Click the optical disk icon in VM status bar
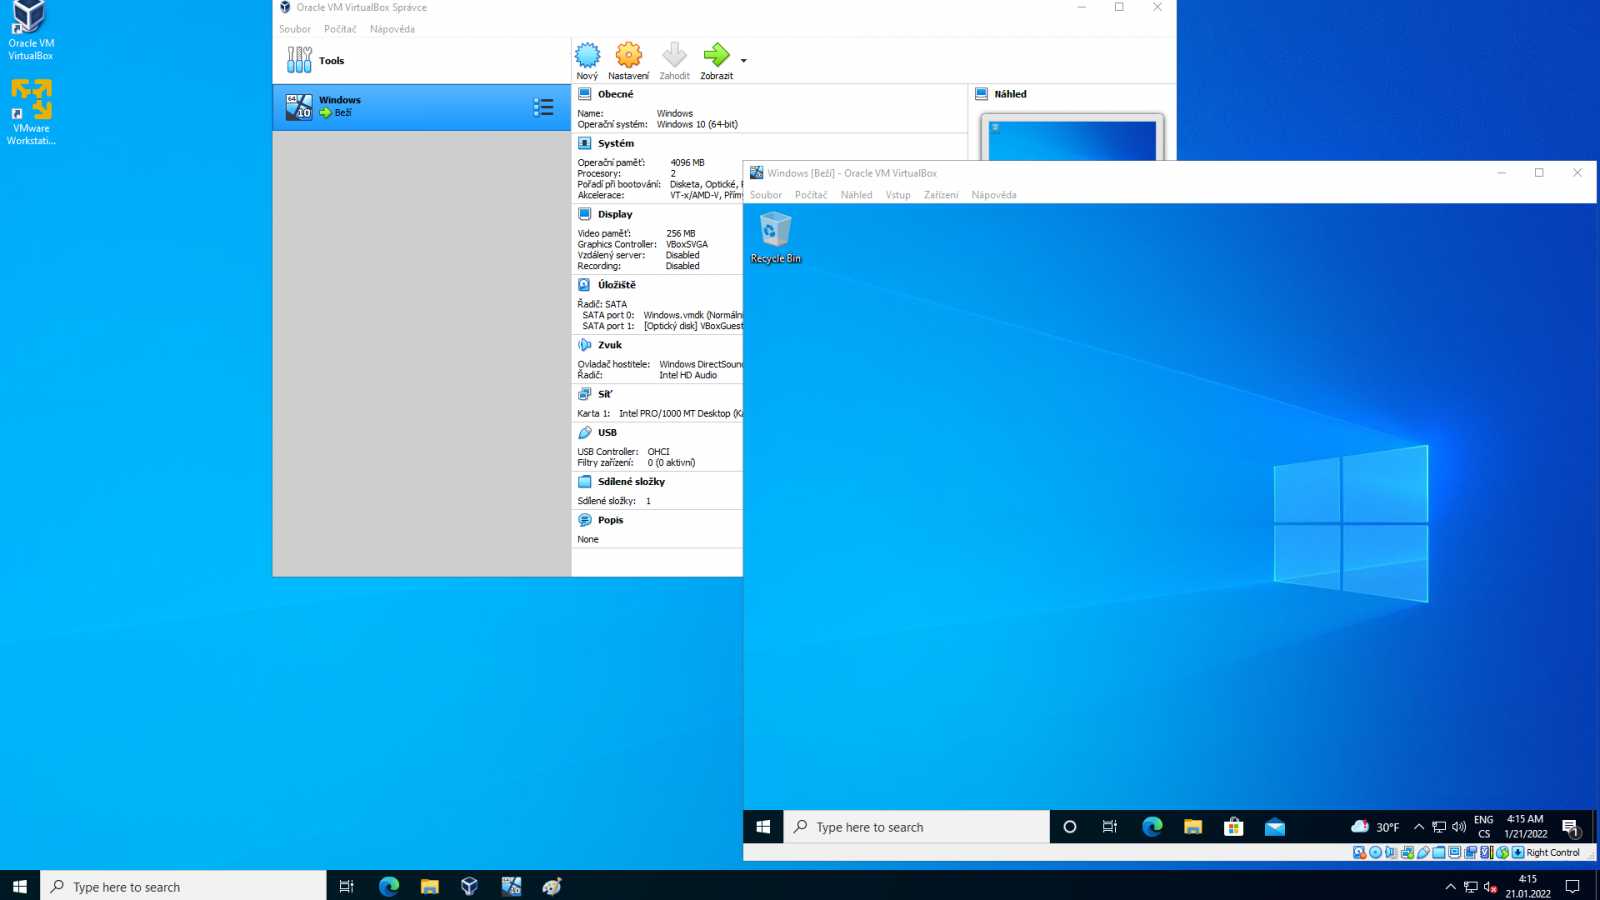This screenshot has width=1600, height=900. [1375, 853]
